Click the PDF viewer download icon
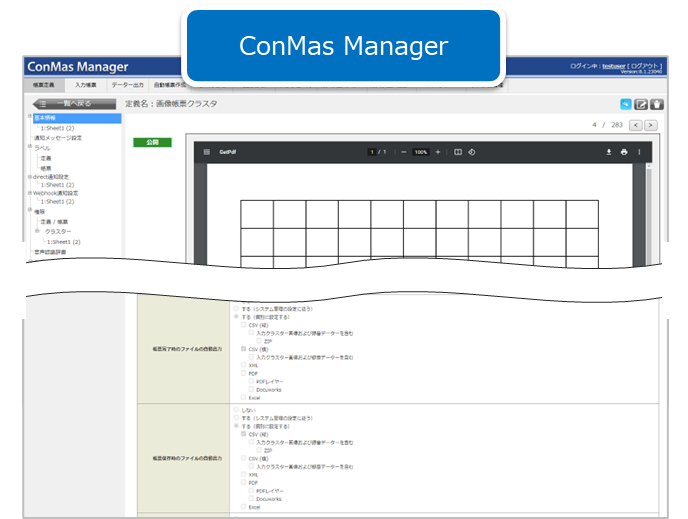The width and height of the screenshot is (688, 519). (x=607, y=152)
